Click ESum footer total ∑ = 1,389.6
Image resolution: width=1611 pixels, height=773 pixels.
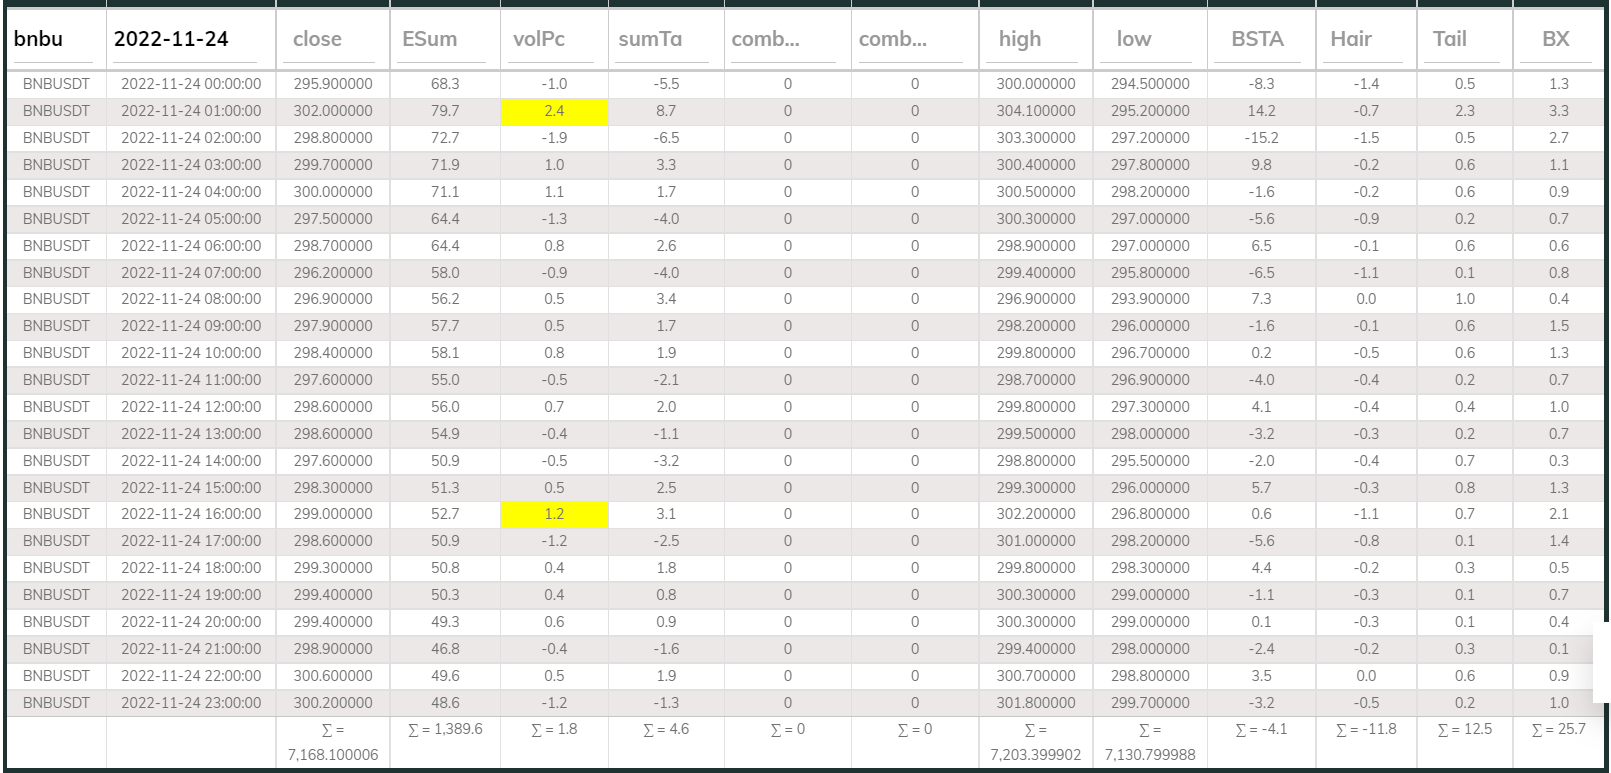click(445, 730)
